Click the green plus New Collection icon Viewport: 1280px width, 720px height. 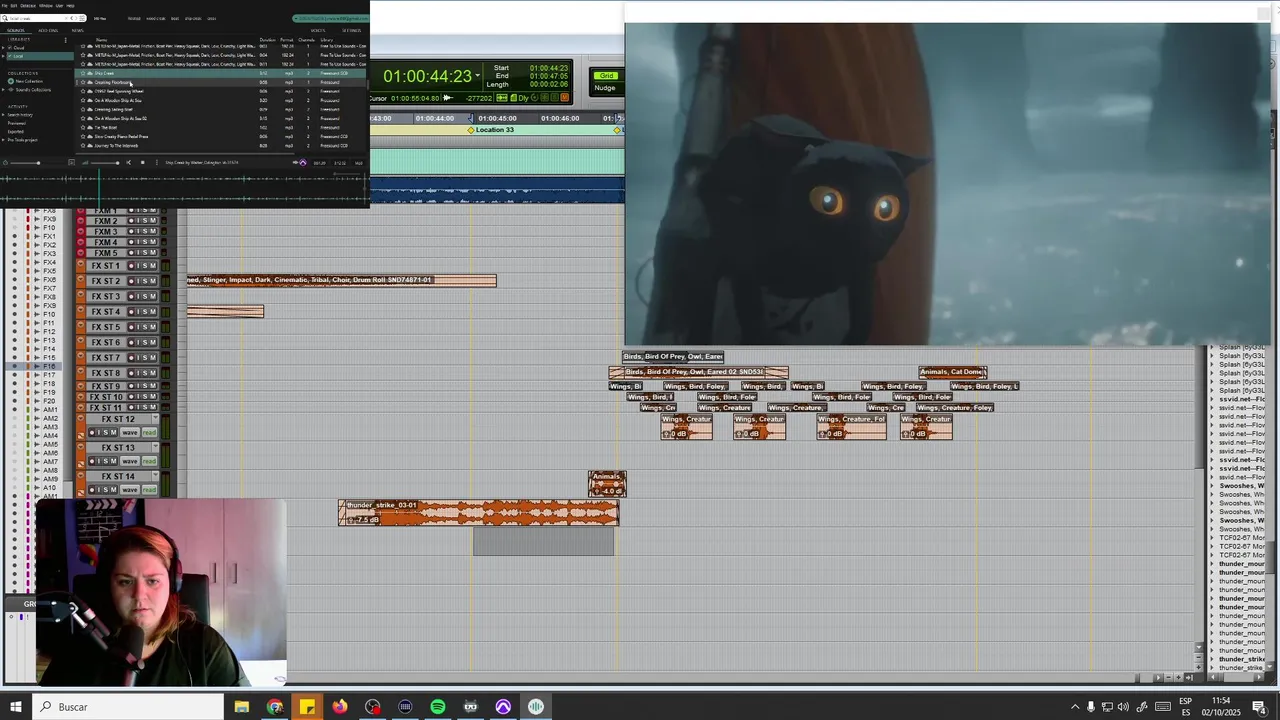tap(11, 81)
